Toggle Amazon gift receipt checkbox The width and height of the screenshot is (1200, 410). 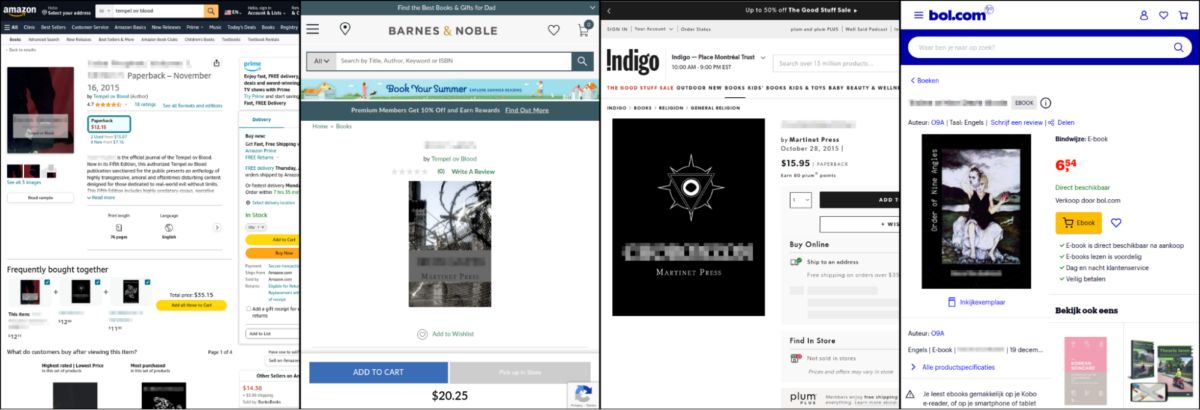(x=248, y=309)
